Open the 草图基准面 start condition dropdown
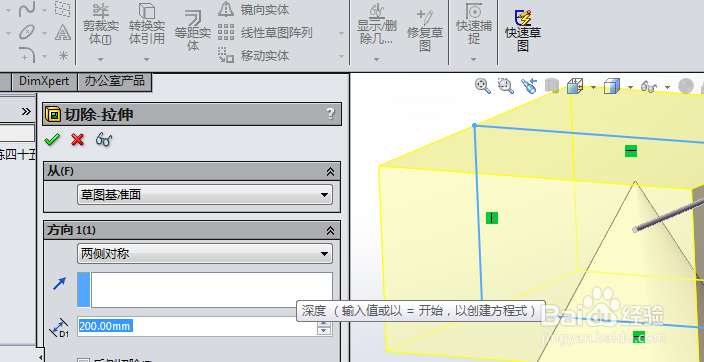This screenshot has height=362, width=704. (x=205, y=194)
